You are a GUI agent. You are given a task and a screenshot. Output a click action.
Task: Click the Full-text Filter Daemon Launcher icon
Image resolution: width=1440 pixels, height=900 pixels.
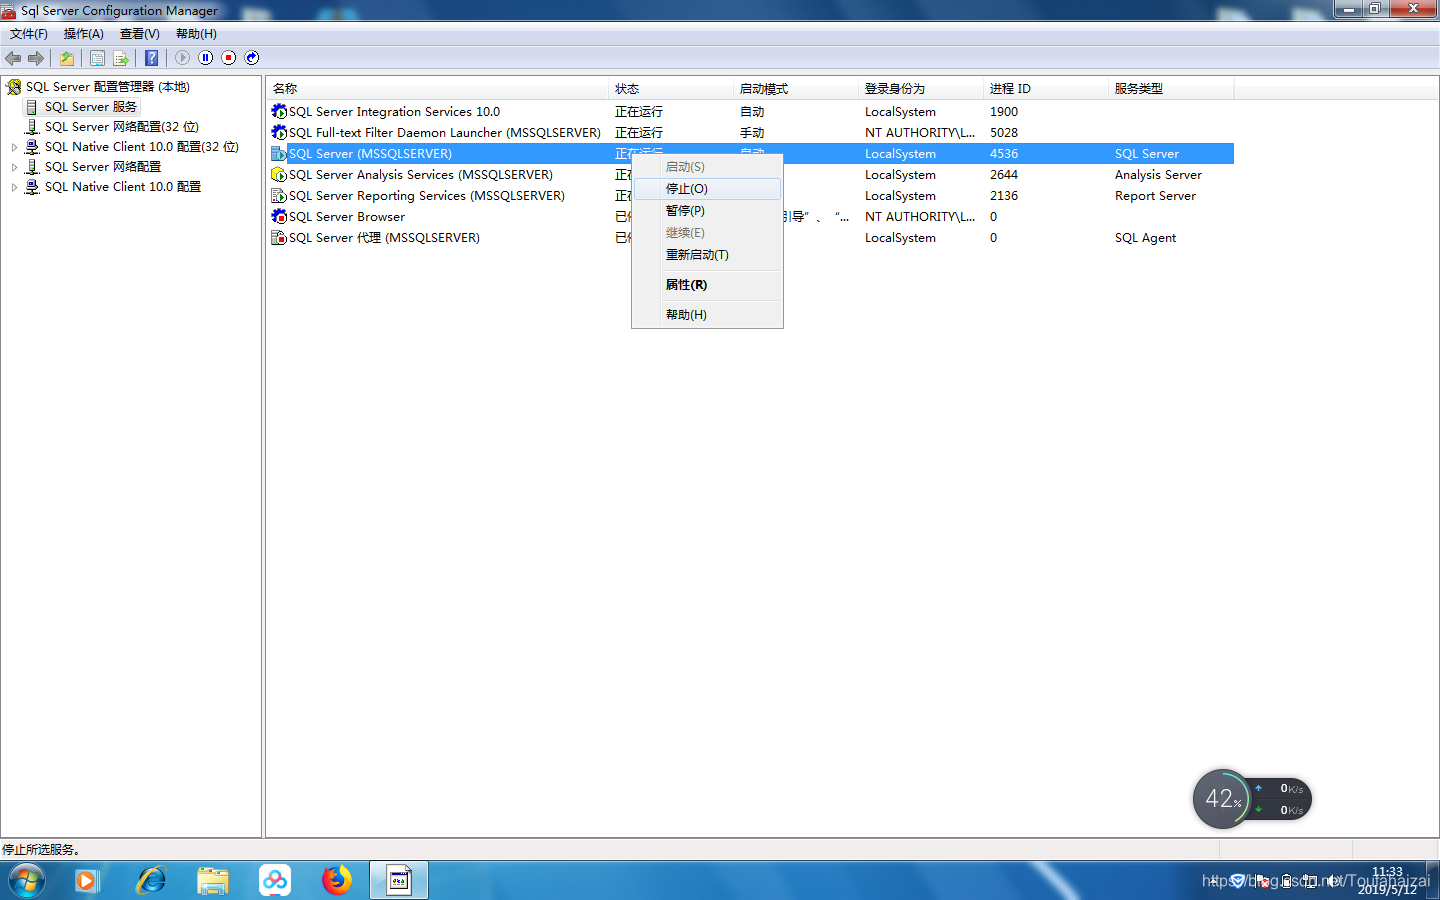pyautogui.click(x=279, y=133)
